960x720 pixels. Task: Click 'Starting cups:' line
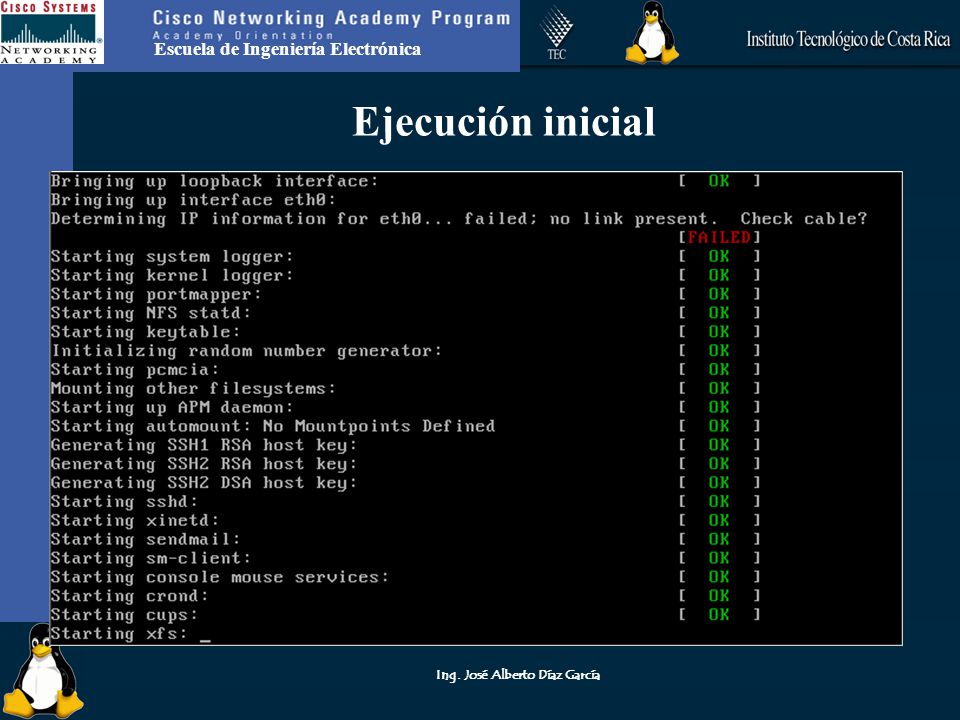tap(124, 615)
